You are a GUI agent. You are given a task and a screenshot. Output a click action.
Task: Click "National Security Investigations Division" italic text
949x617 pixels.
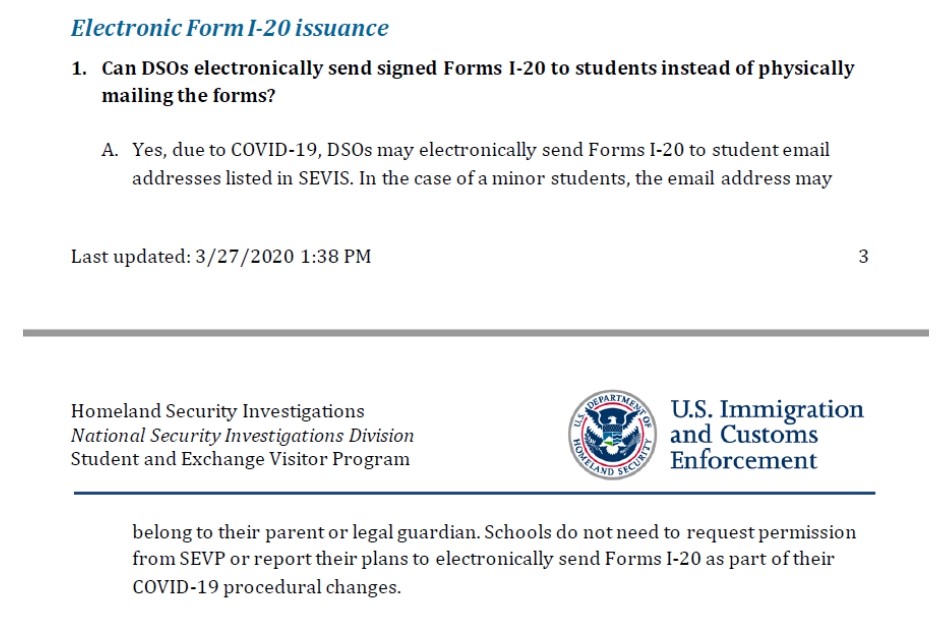pyautogui.click(x=242, y=436)
